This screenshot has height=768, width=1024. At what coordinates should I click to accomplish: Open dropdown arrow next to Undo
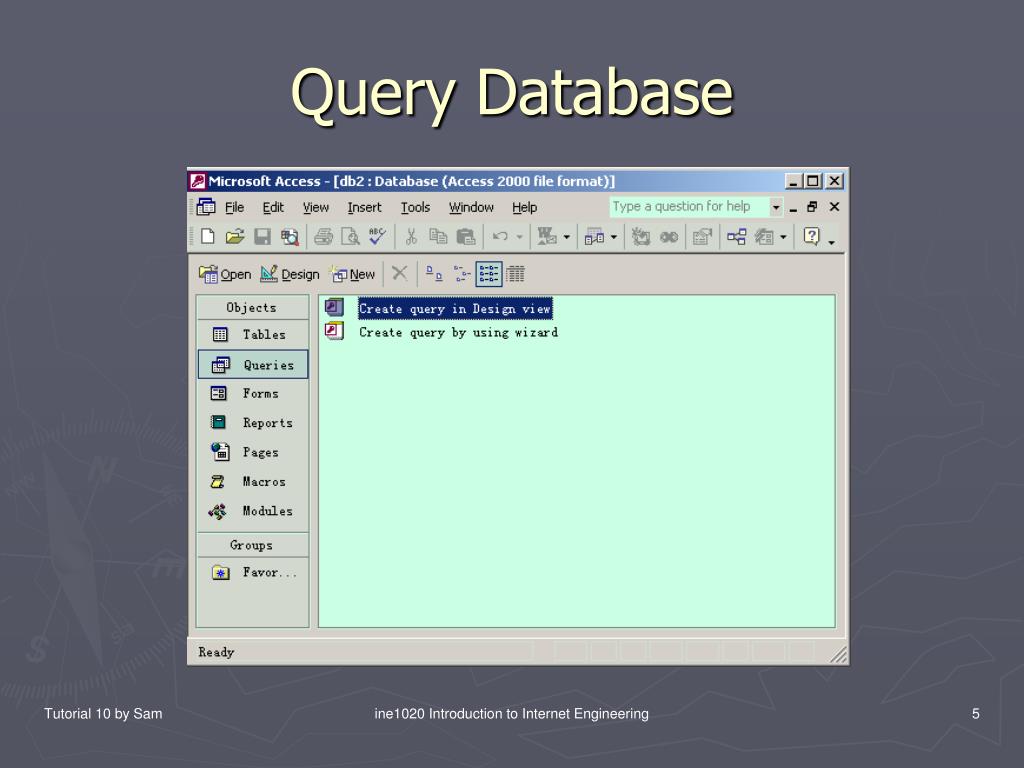click(x=520, y=237)
